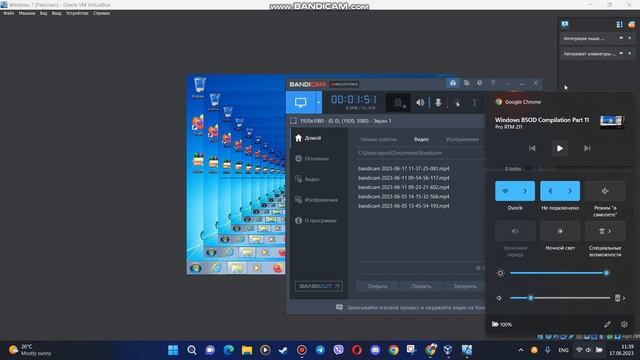Toggle airplane mode quick setting
This screenshot has height=360, width=640.
coord(605,191)
